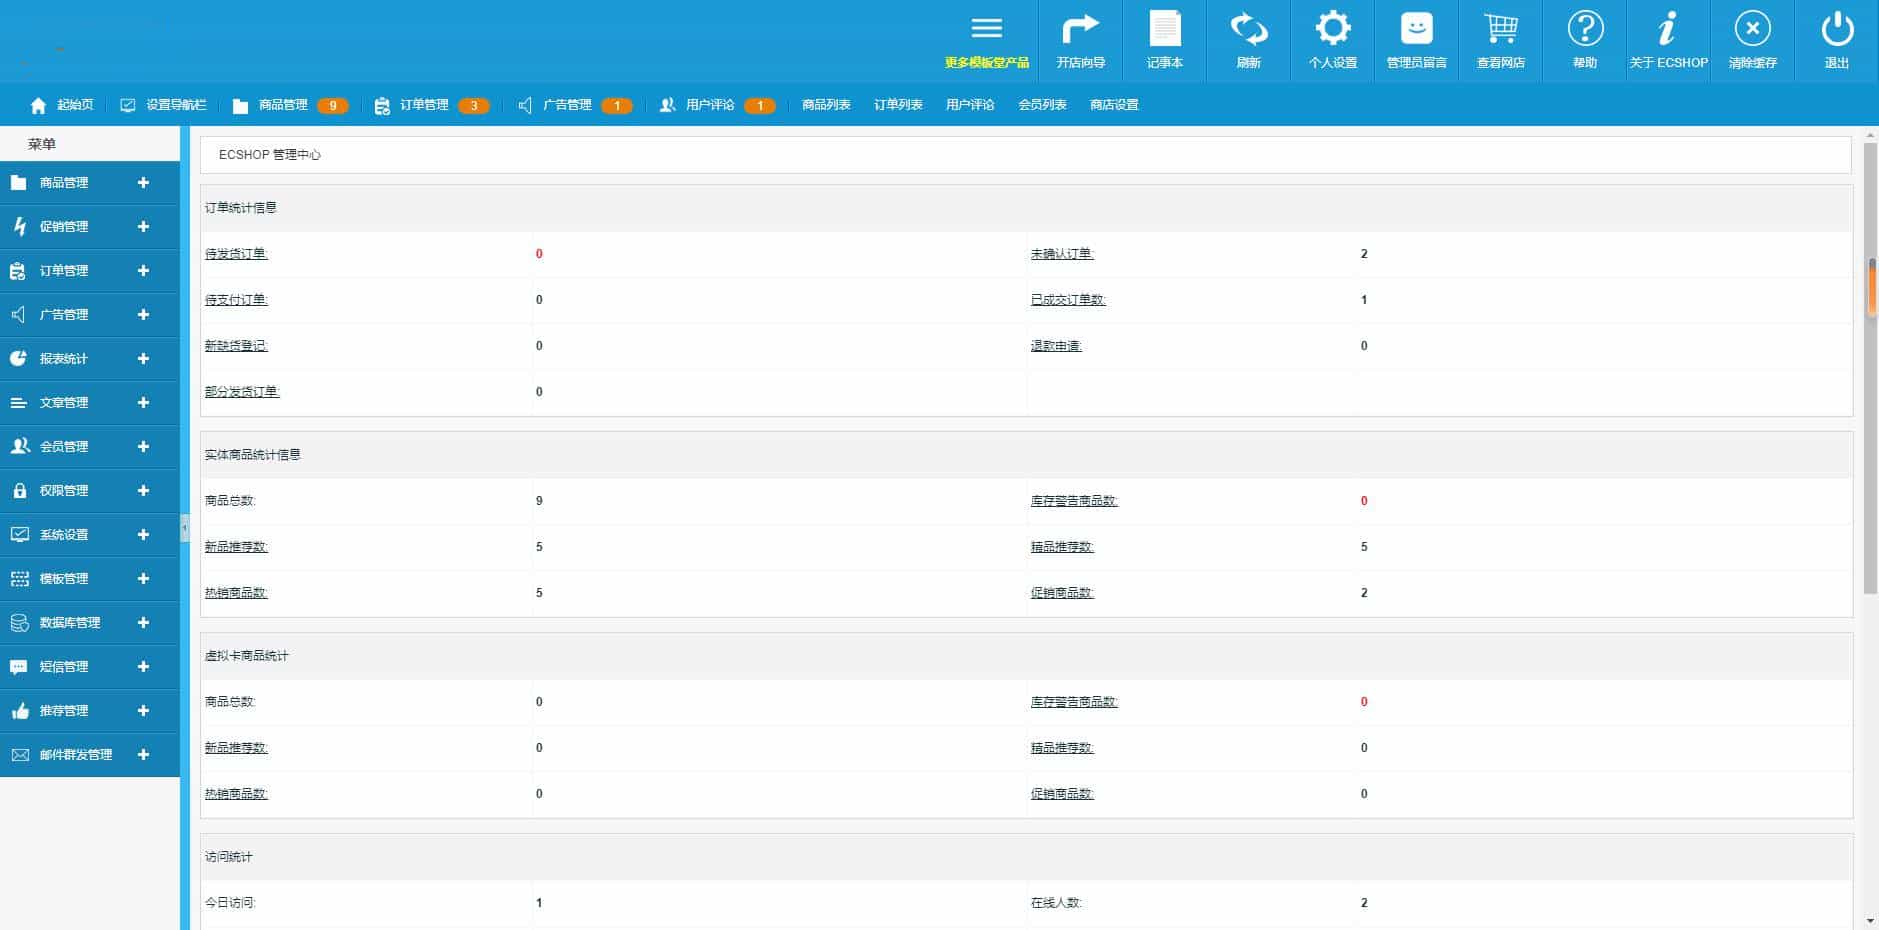
Task: Open the 开店向导 wizard icon
Action: [x=1080, y=40]
